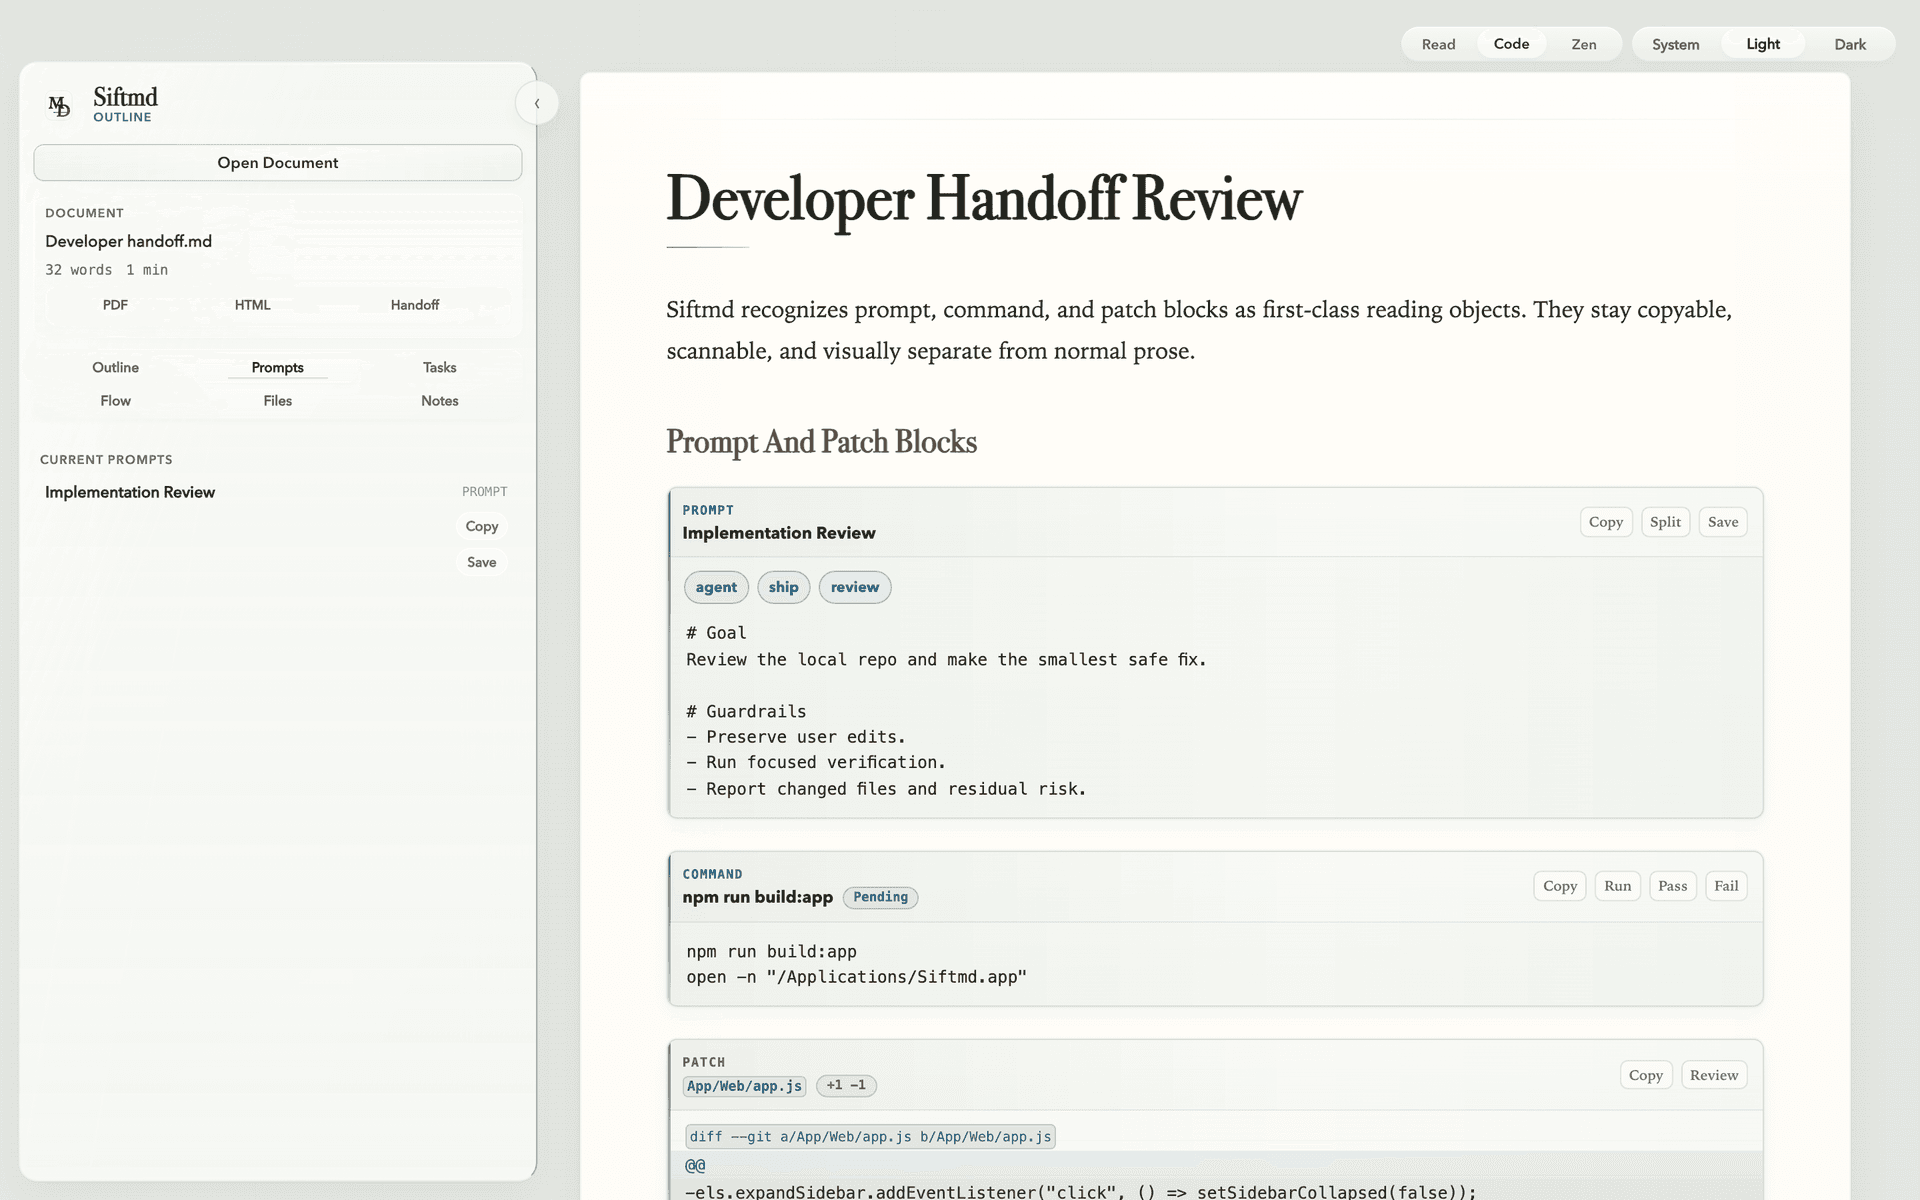
Task: Click the Siftmd MD logo icon
Action: (x=60, y=105)
